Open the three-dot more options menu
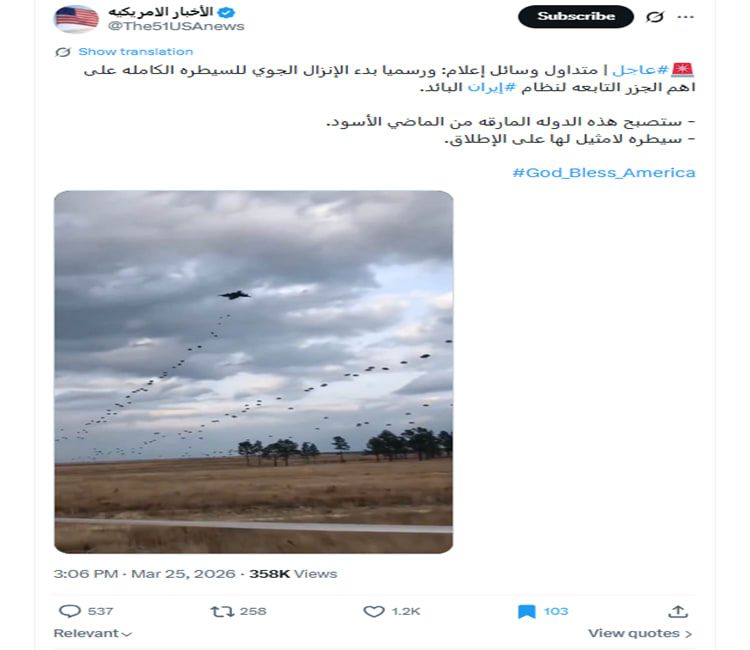750x650 pixels. point(685,17)
